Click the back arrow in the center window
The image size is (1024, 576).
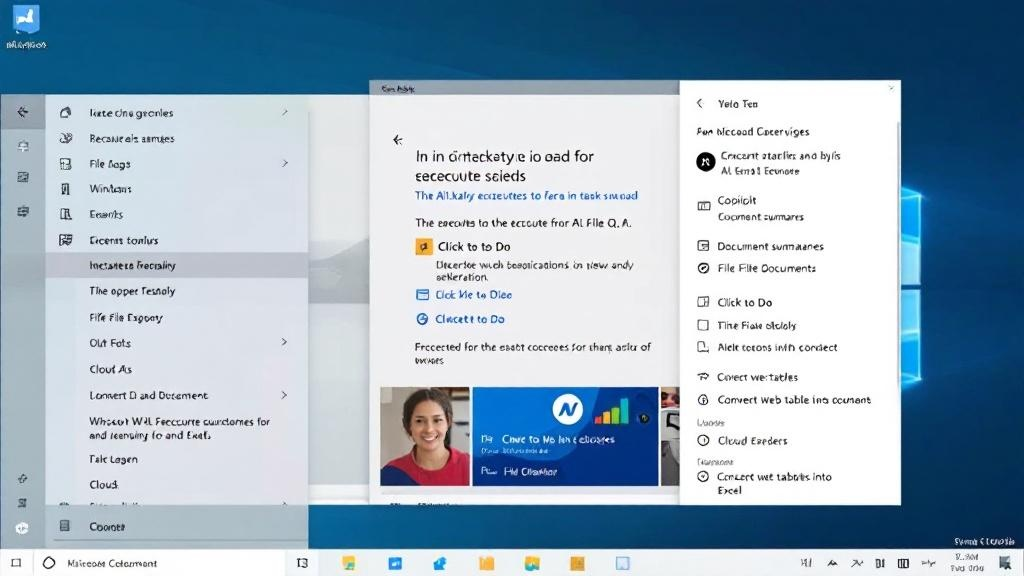397,141
